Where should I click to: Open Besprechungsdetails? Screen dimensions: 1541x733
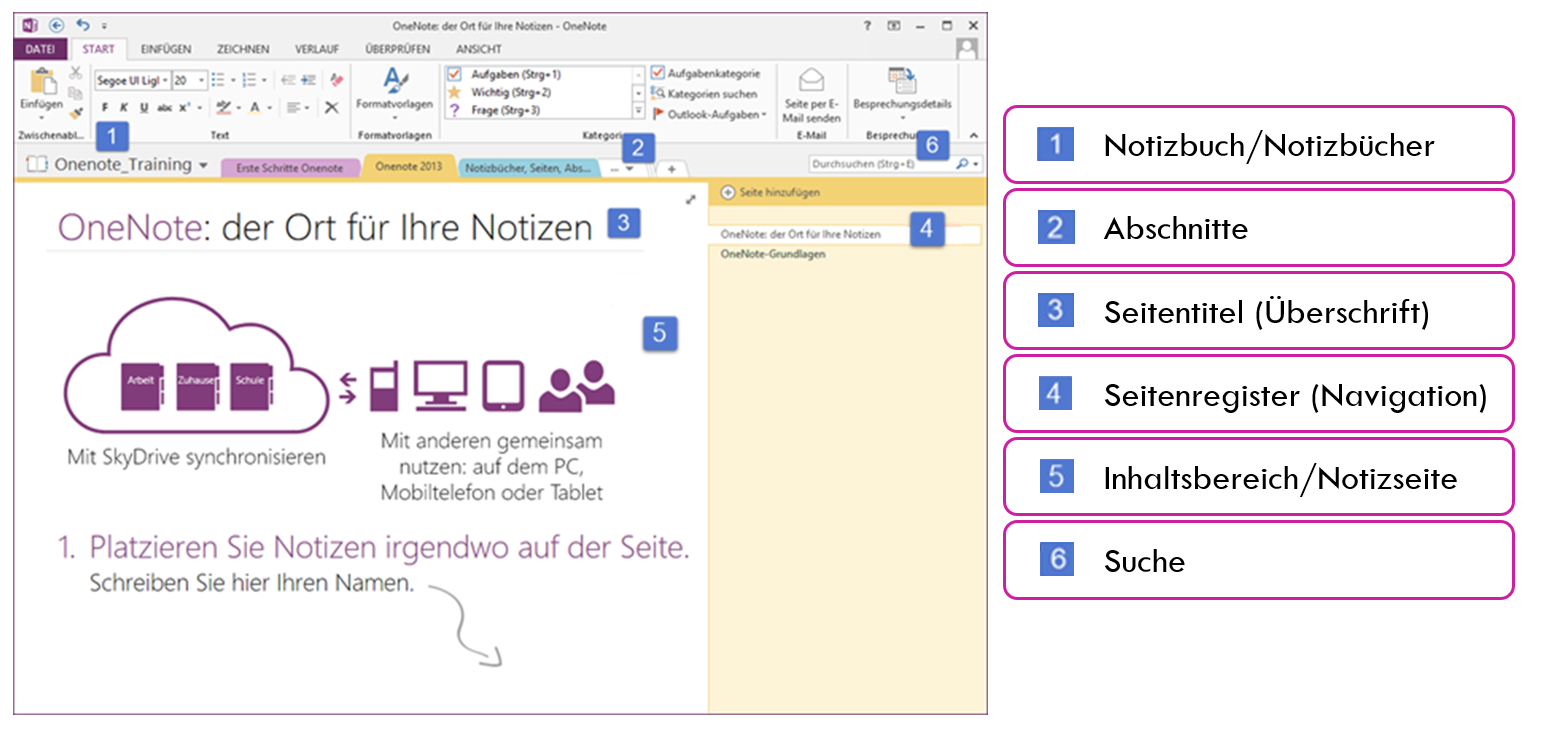click(902, 92)
